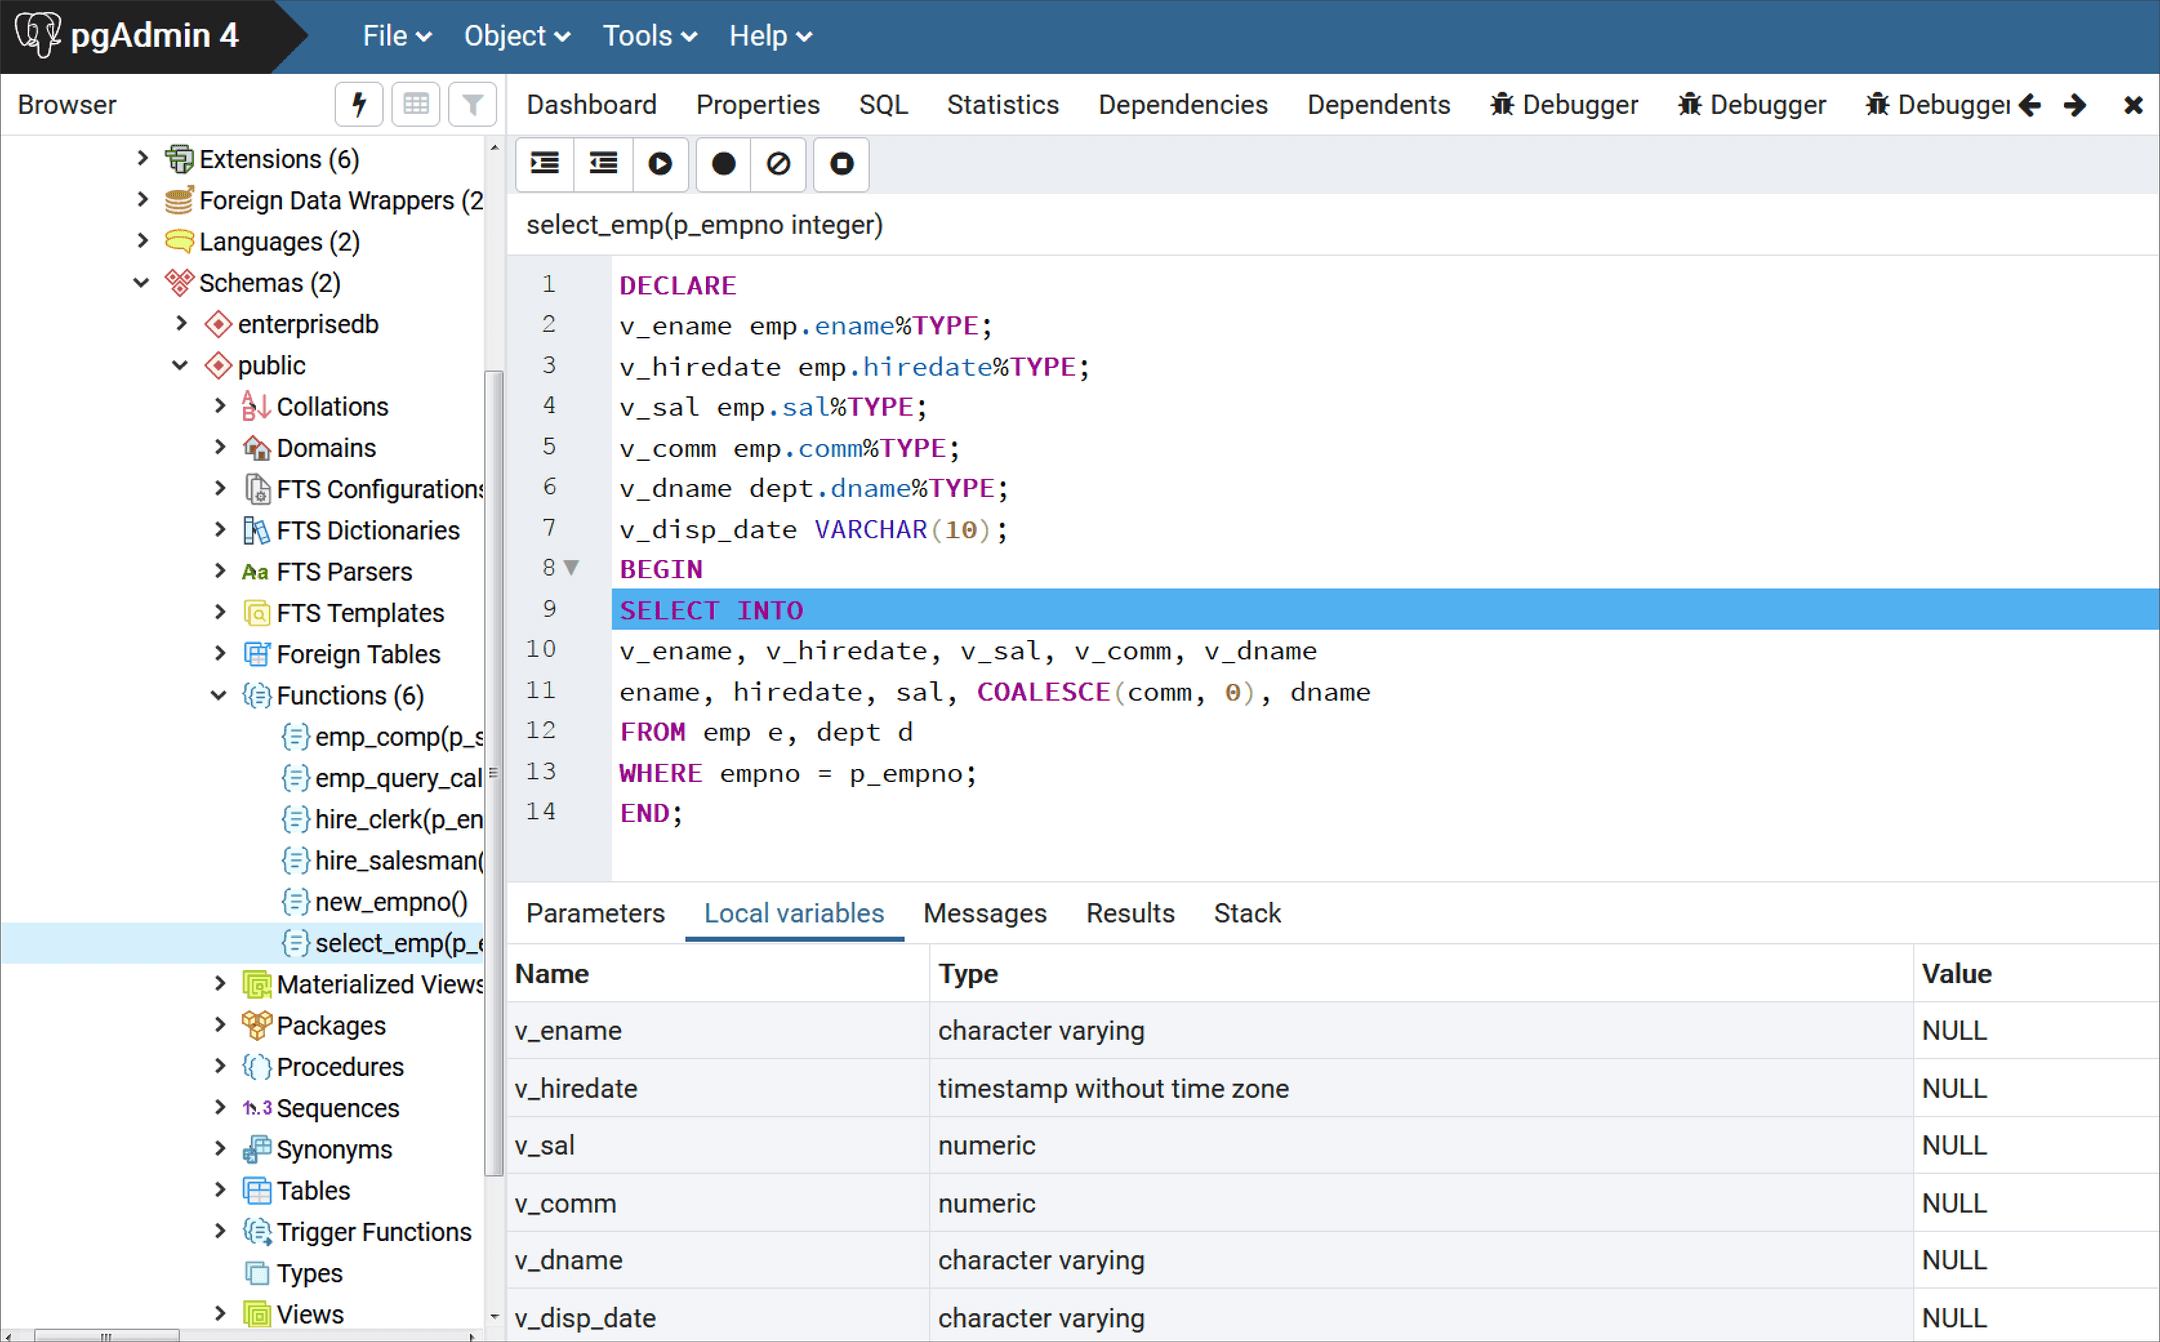
Task: Click the Query Tool lightning icon
Action: [359, 104]
